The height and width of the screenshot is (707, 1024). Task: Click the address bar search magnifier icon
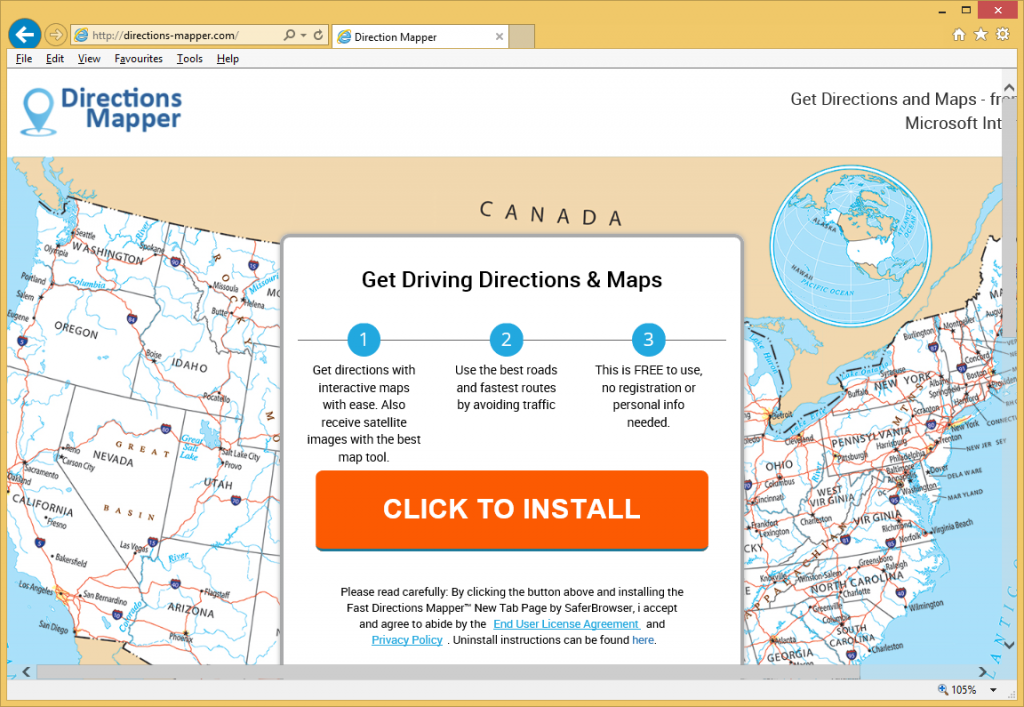tap(289, 35)
